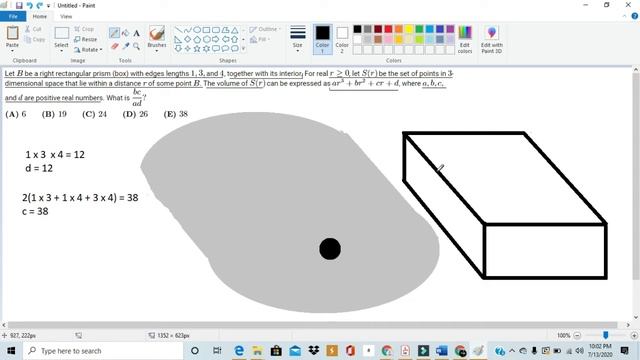
Task: Click the Crop button
Action: pos(84,29)
